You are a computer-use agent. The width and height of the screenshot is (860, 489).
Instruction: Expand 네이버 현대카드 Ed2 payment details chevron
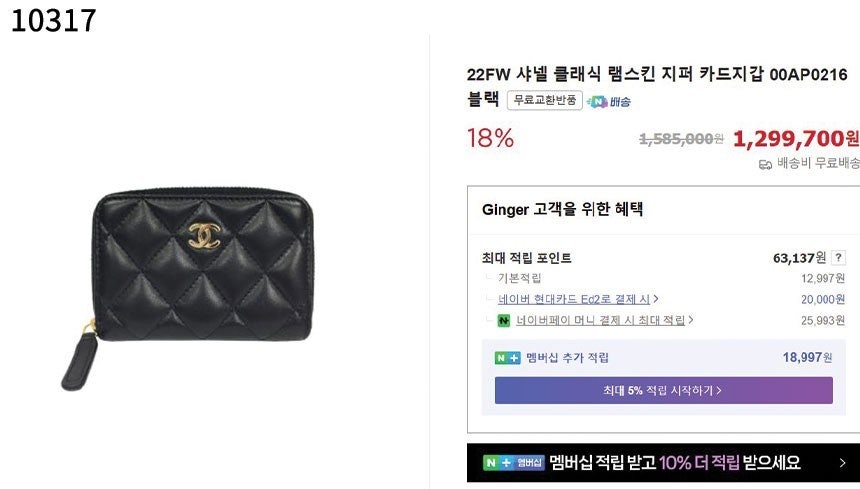656,299
